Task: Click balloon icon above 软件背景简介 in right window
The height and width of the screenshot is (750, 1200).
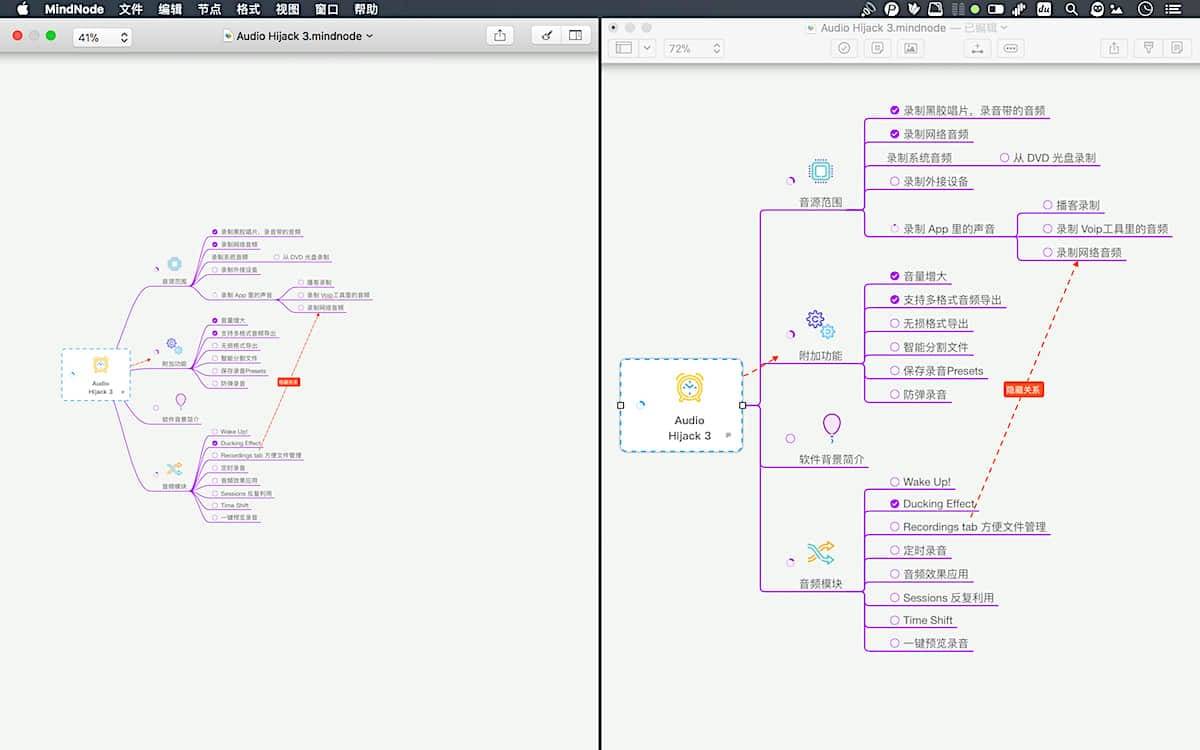Action: [x=832, y=428]
